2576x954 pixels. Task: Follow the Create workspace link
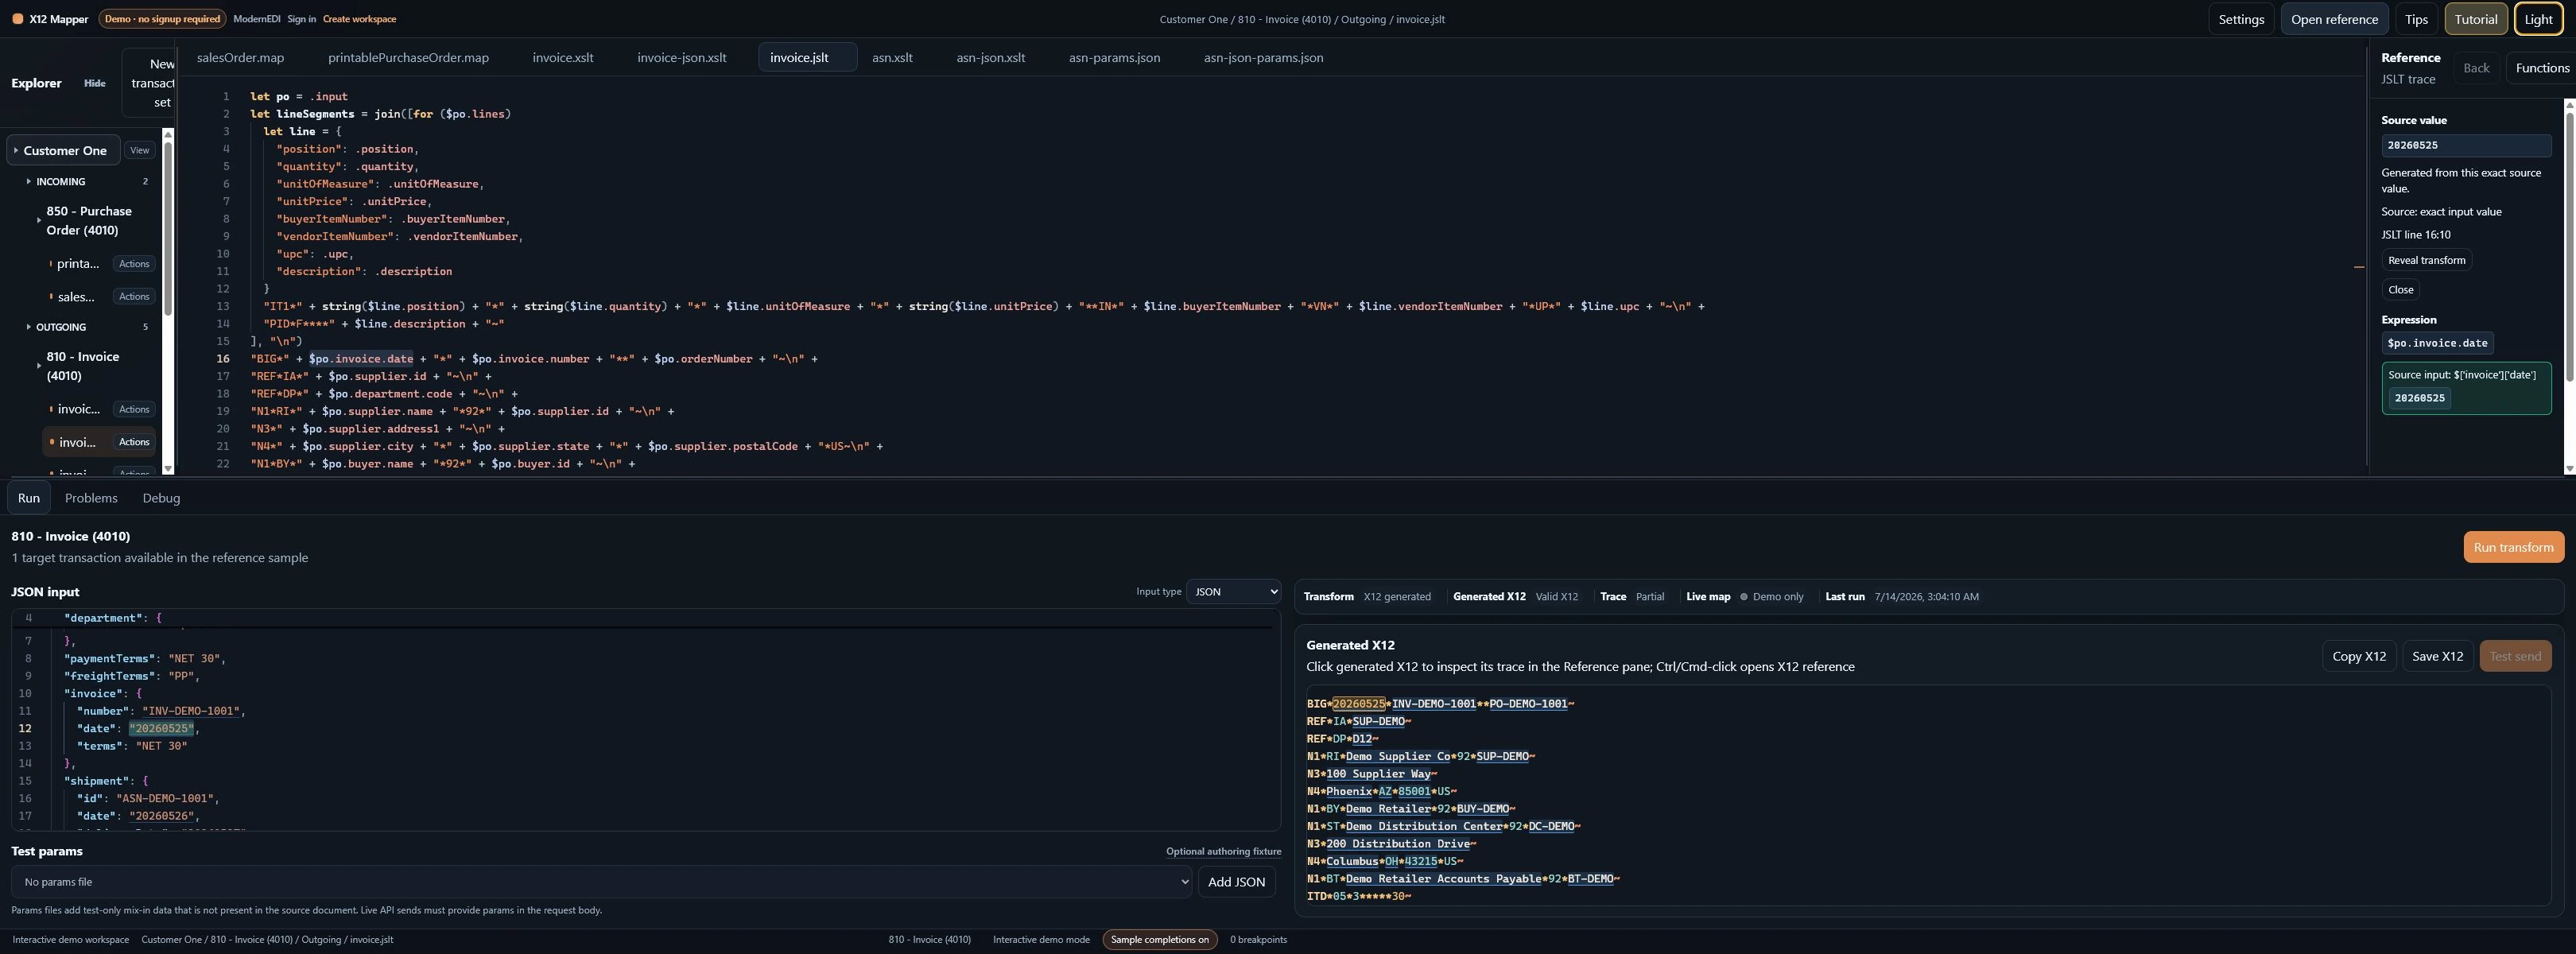point(359,19)
